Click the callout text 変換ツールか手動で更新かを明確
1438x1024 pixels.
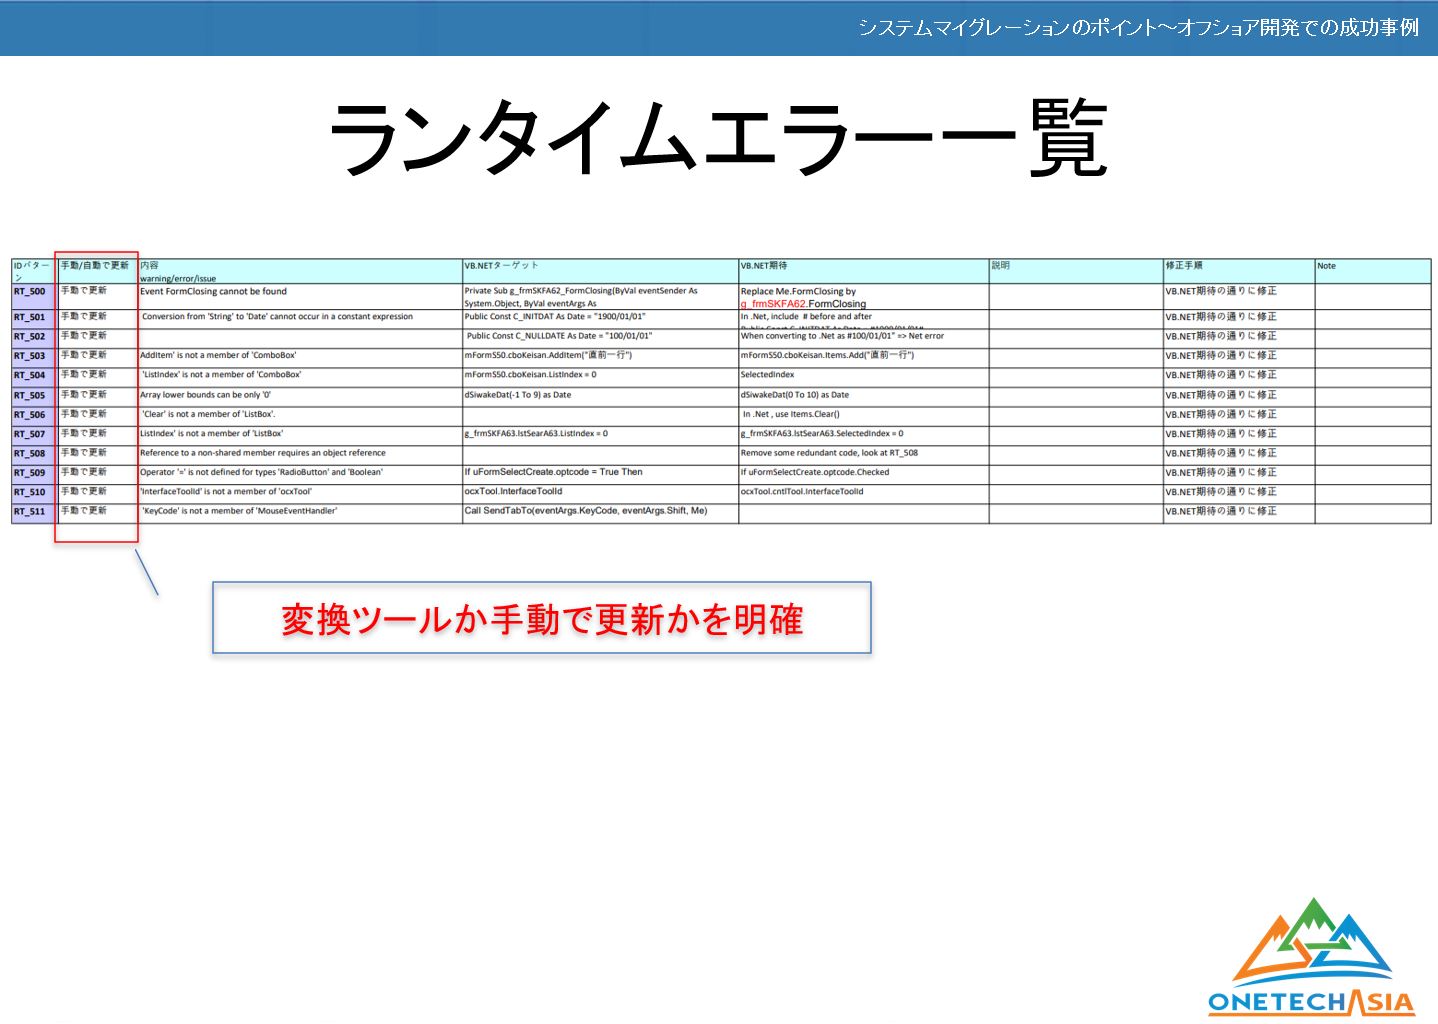coord(542,619)
